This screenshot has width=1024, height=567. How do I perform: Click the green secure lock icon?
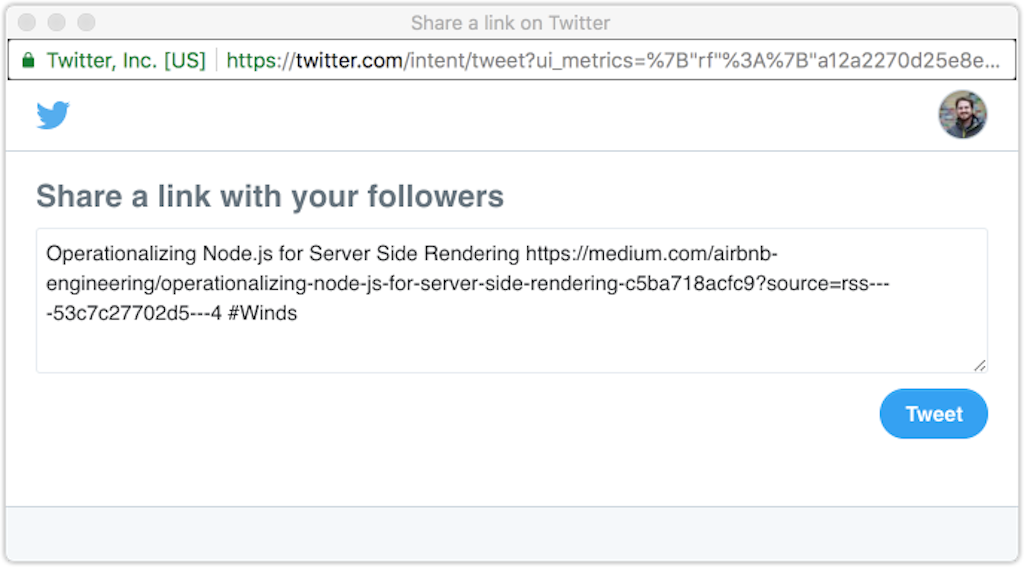pyautogui.click(x=28, y=60)
